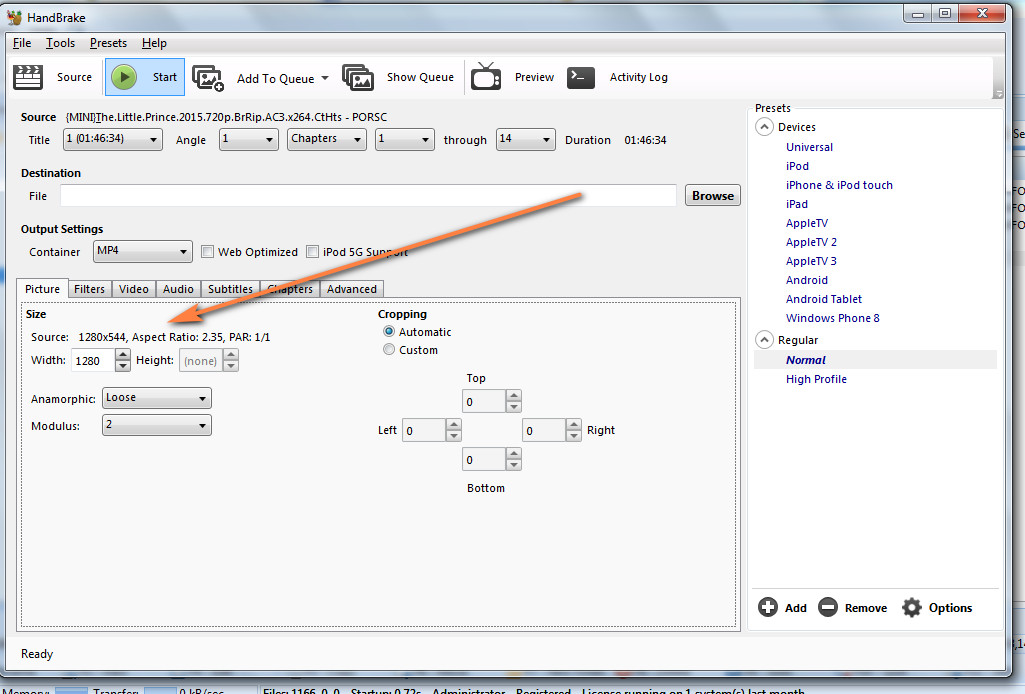Open the Help menu
Image resolution: width=1025 pixels, height=694 pixels.
tap(154, 43)
